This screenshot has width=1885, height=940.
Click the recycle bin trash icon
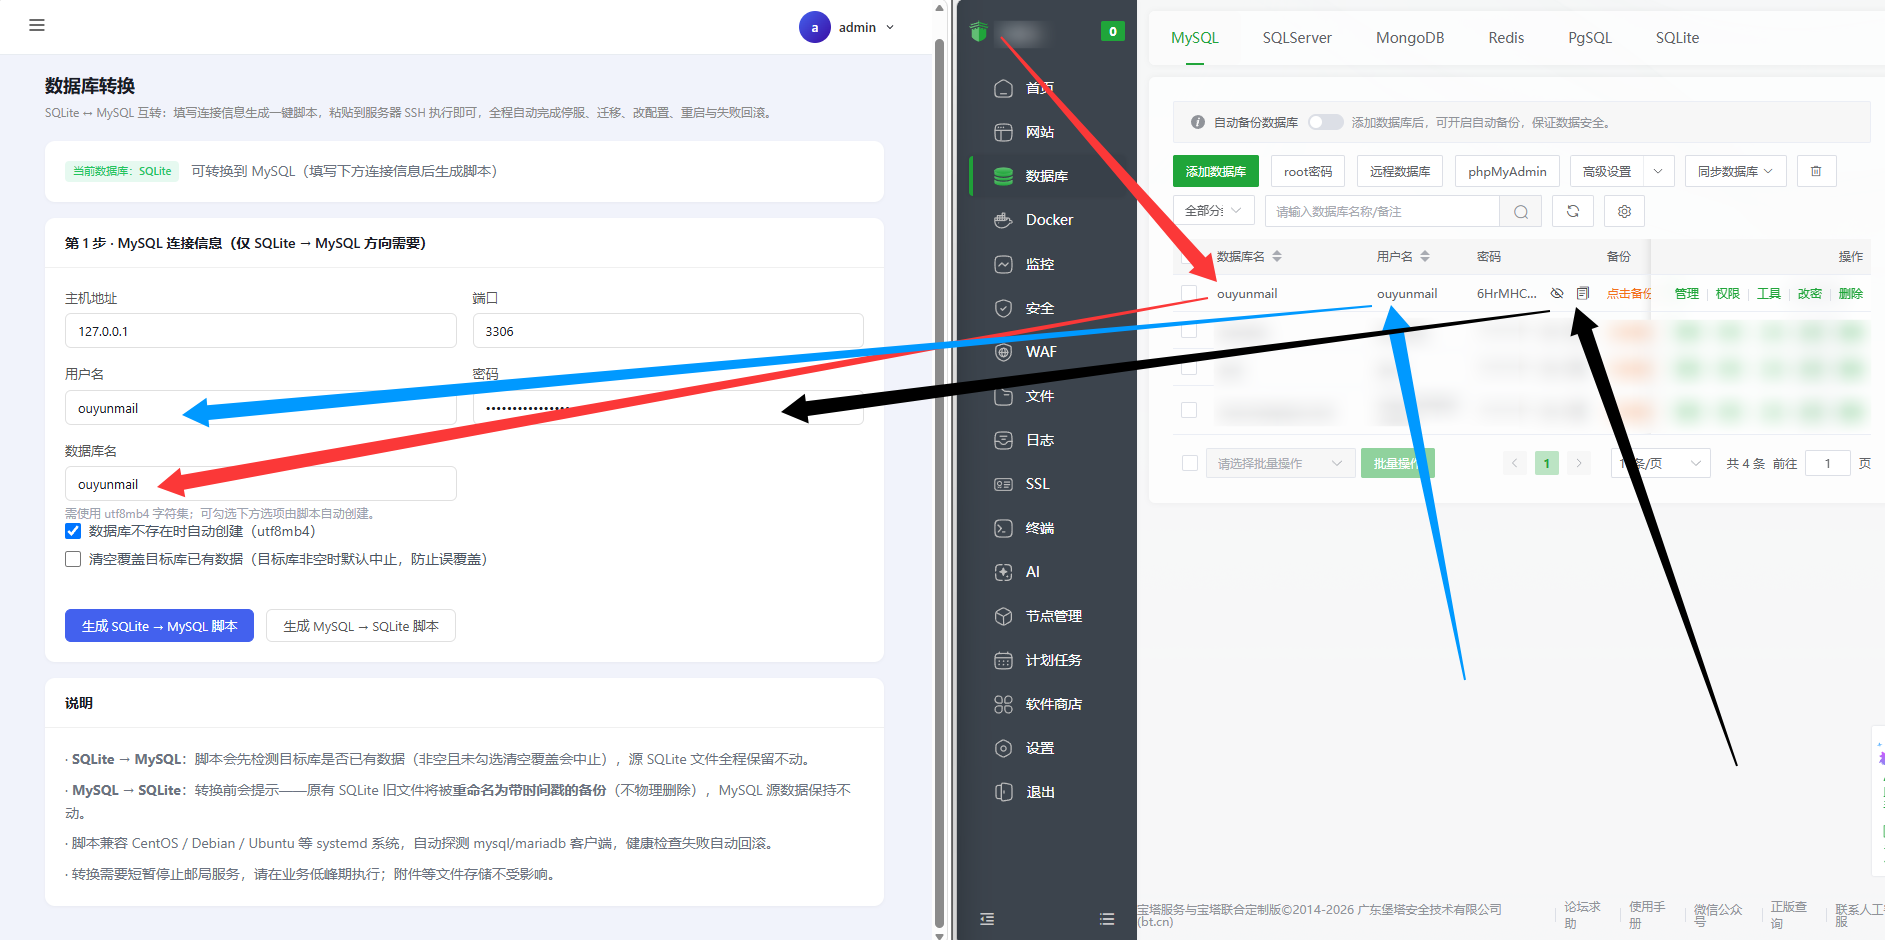1816,171
